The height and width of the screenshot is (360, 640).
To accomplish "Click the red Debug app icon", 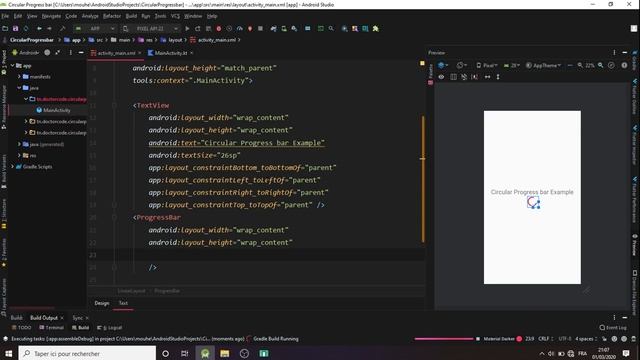I will pyautogui.click(x=219, y=29).
